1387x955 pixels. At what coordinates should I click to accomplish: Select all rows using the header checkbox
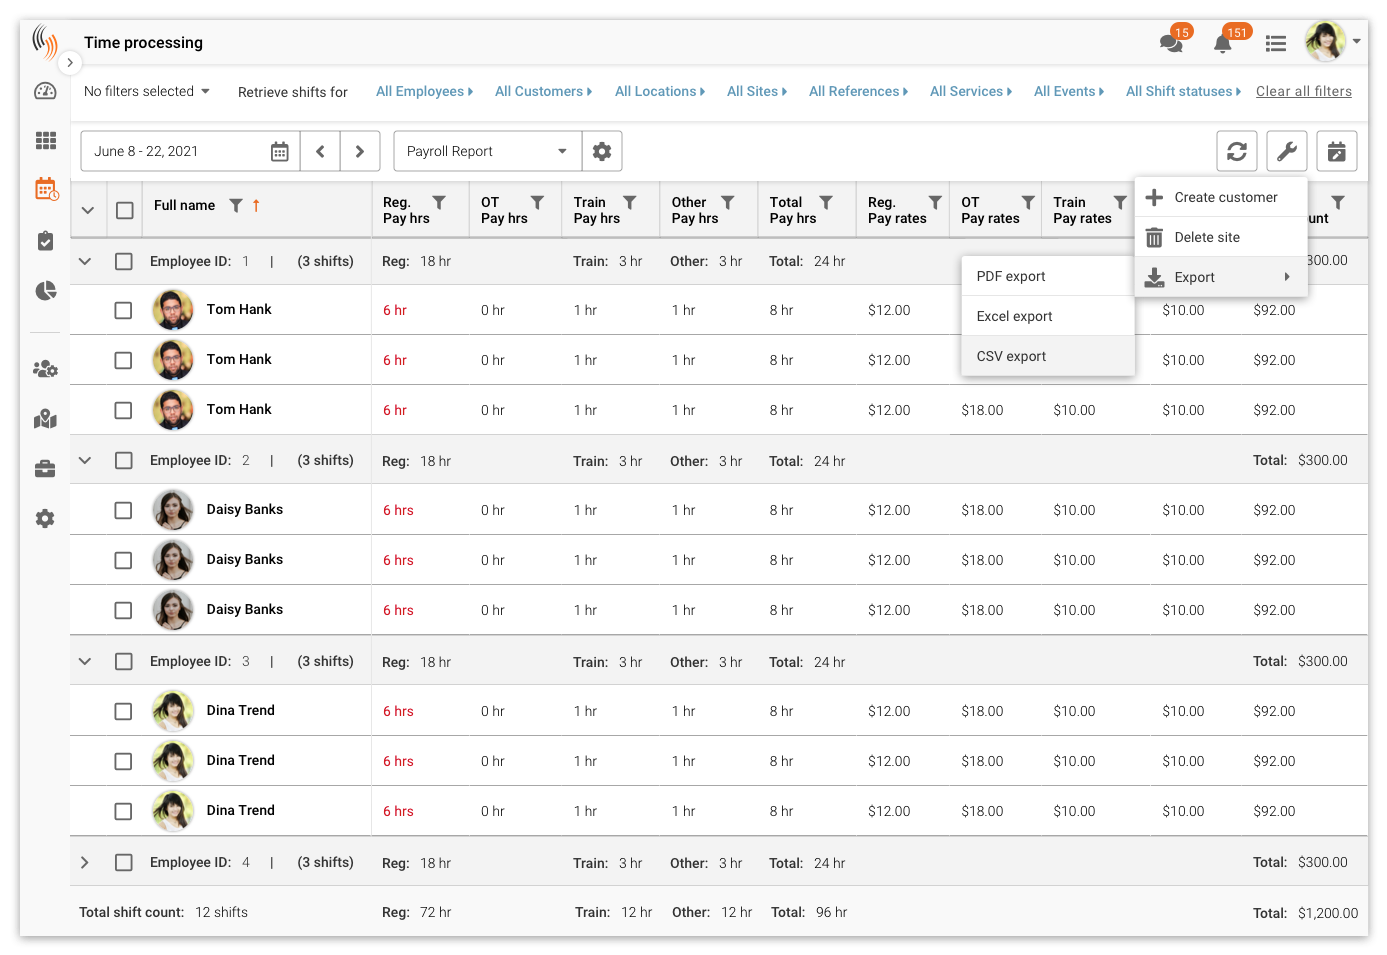pos(123,210)
